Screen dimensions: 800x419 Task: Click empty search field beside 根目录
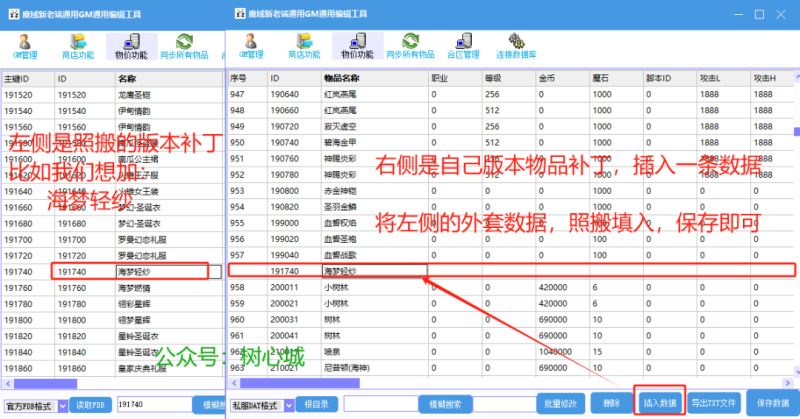click(x=381, y=404)
